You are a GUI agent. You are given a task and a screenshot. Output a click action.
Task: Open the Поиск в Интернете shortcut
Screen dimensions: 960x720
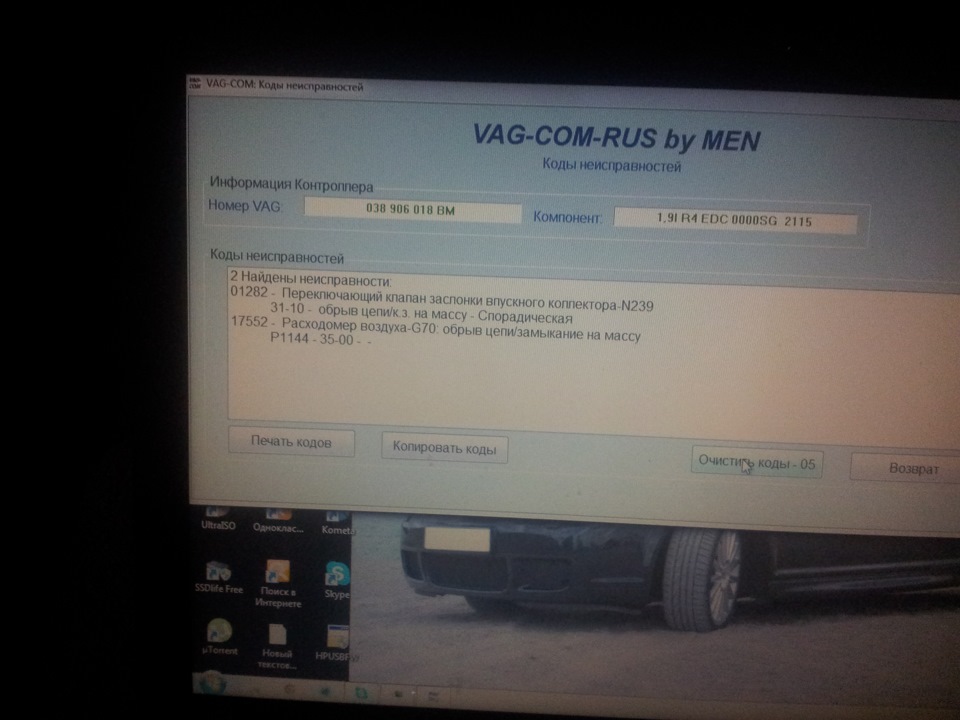[278, 584]
